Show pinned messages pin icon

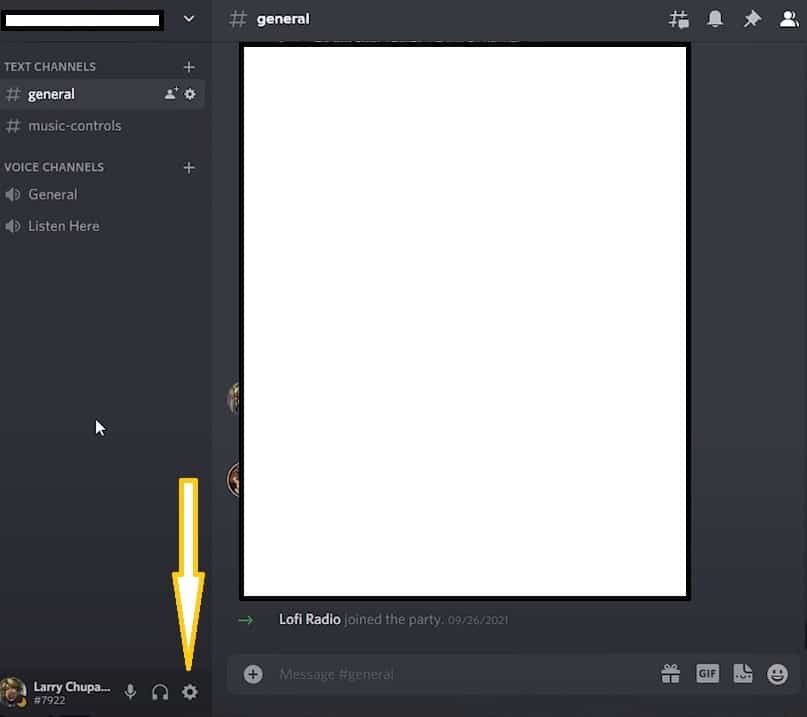752,19
